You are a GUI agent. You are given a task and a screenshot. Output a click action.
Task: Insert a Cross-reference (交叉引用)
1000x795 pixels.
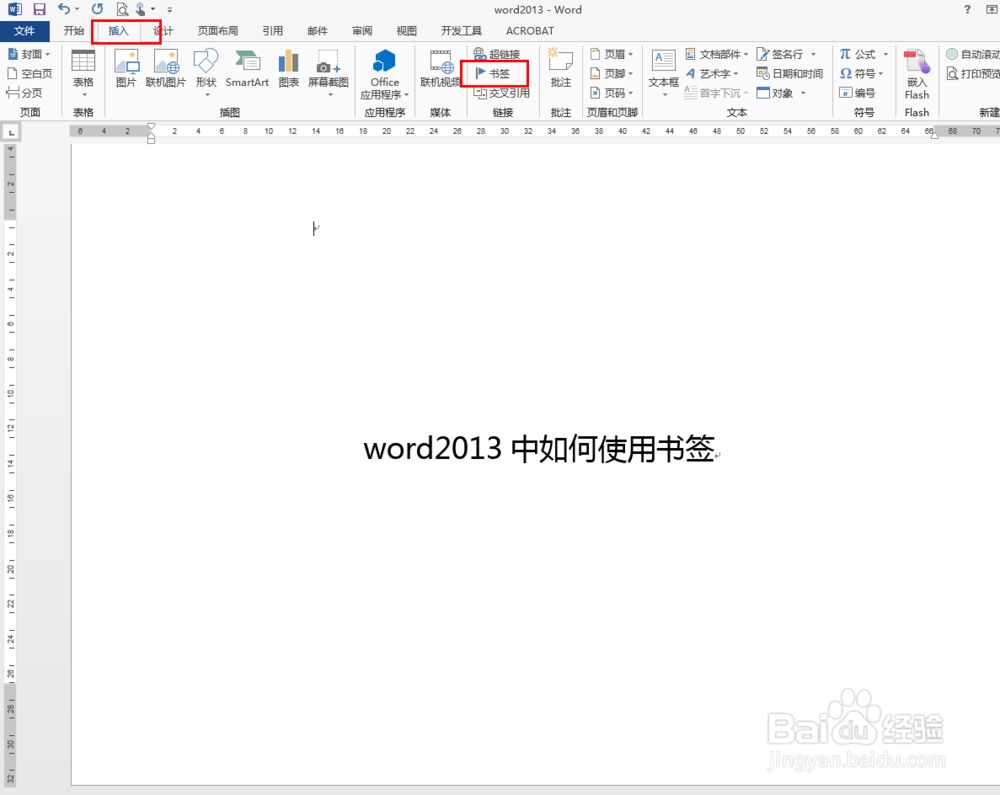[x=501, y=93]
